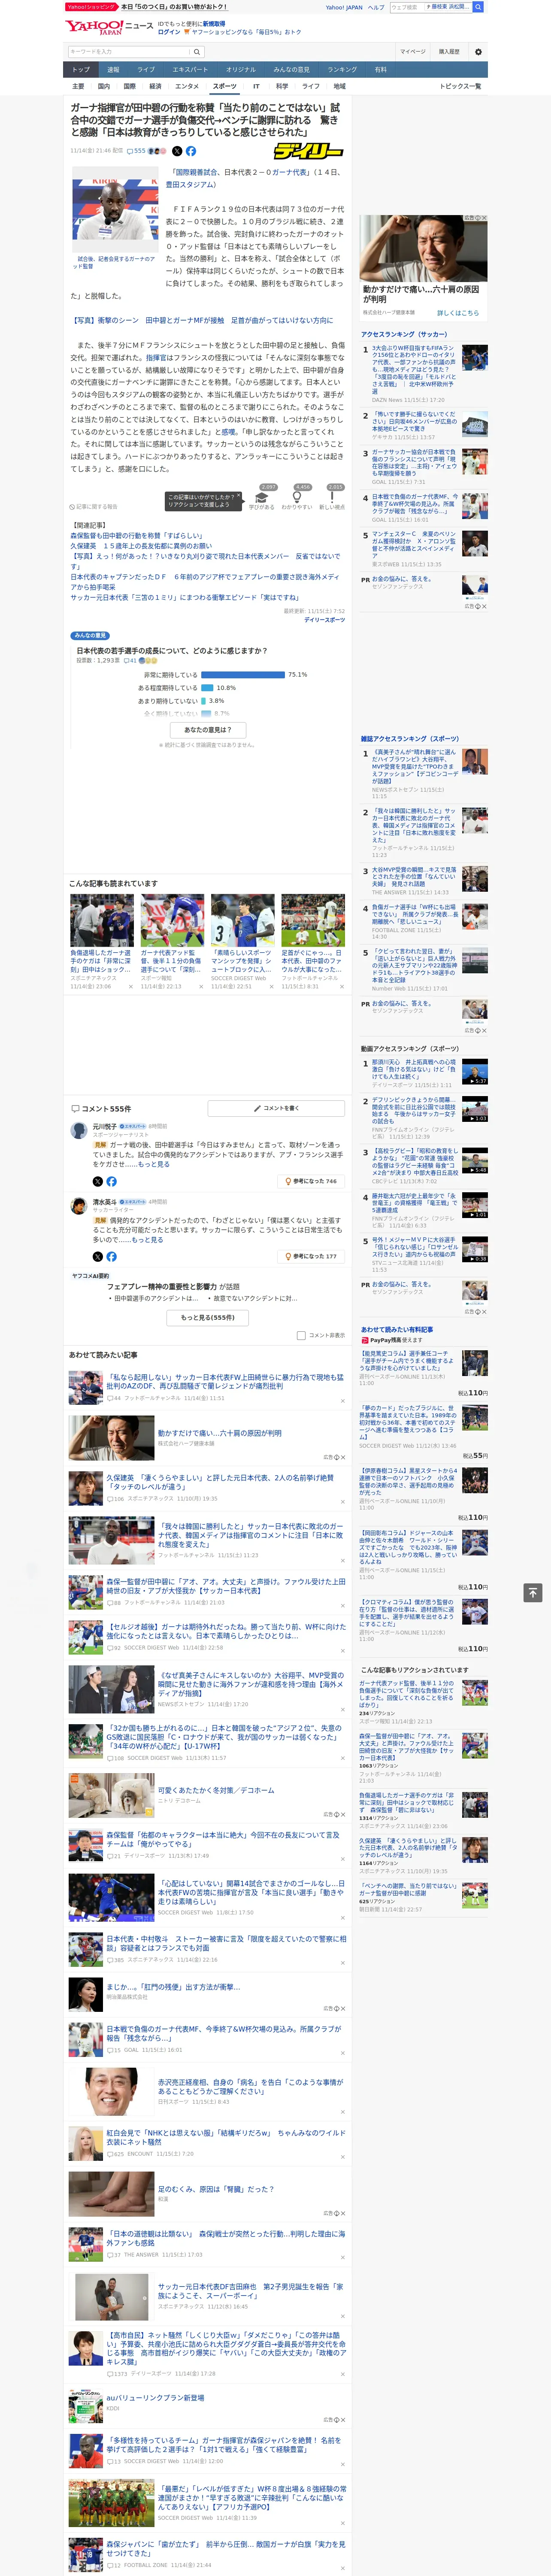Viewport: 551px width, 2576px height.
Task: Click the Daily Sports logo
Action: tap(309, 151)
